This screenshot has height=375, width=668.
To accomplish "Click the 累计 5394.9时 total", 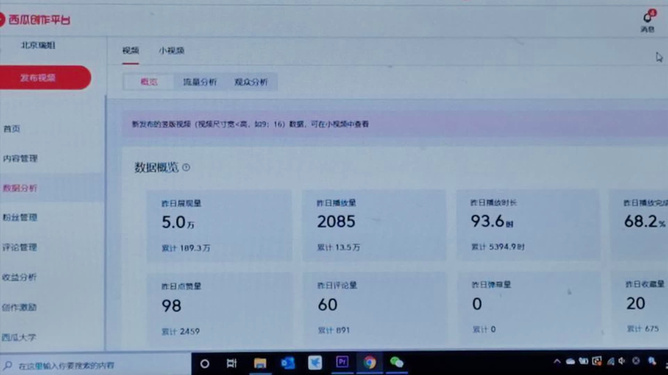I will [498, 247].
